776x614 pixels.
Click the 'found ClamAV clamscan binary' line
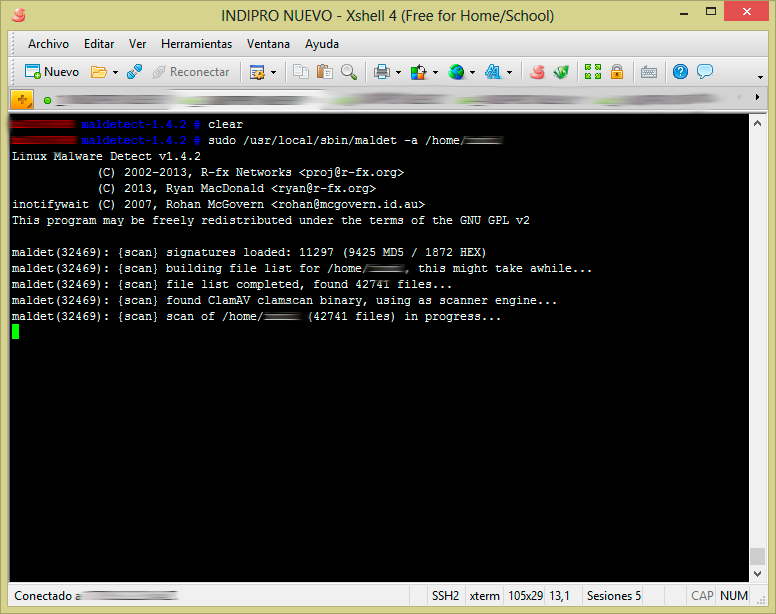[284, 300]
